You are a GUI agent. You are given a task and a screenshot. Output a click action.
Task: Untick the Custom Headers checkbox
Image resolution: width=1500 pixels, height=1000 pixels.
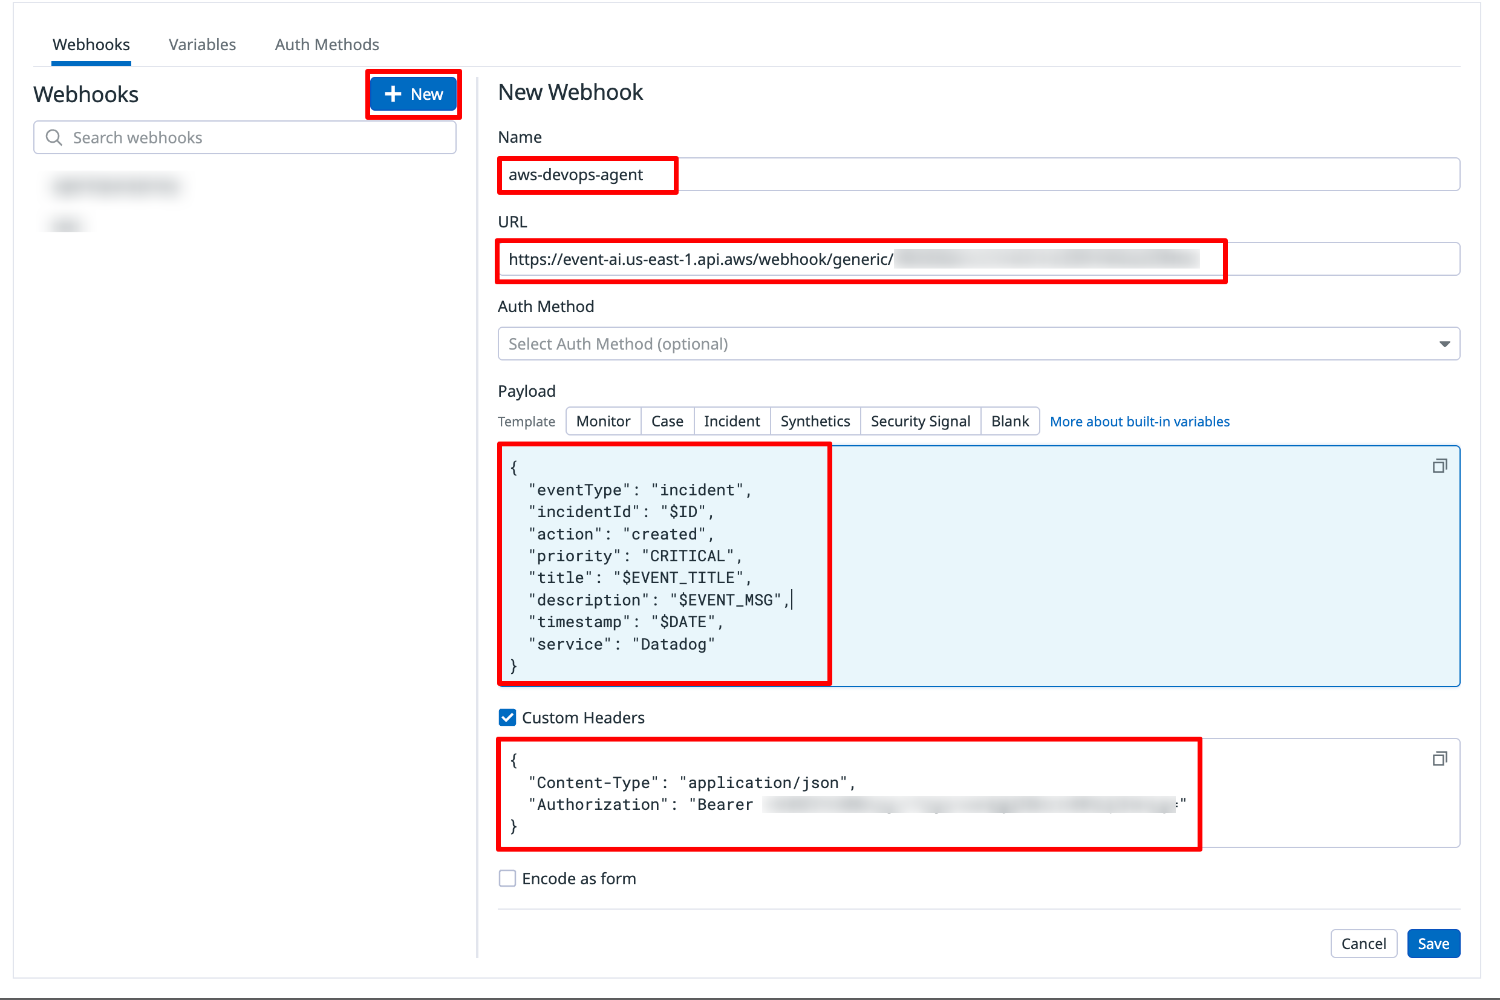(508, 718)
